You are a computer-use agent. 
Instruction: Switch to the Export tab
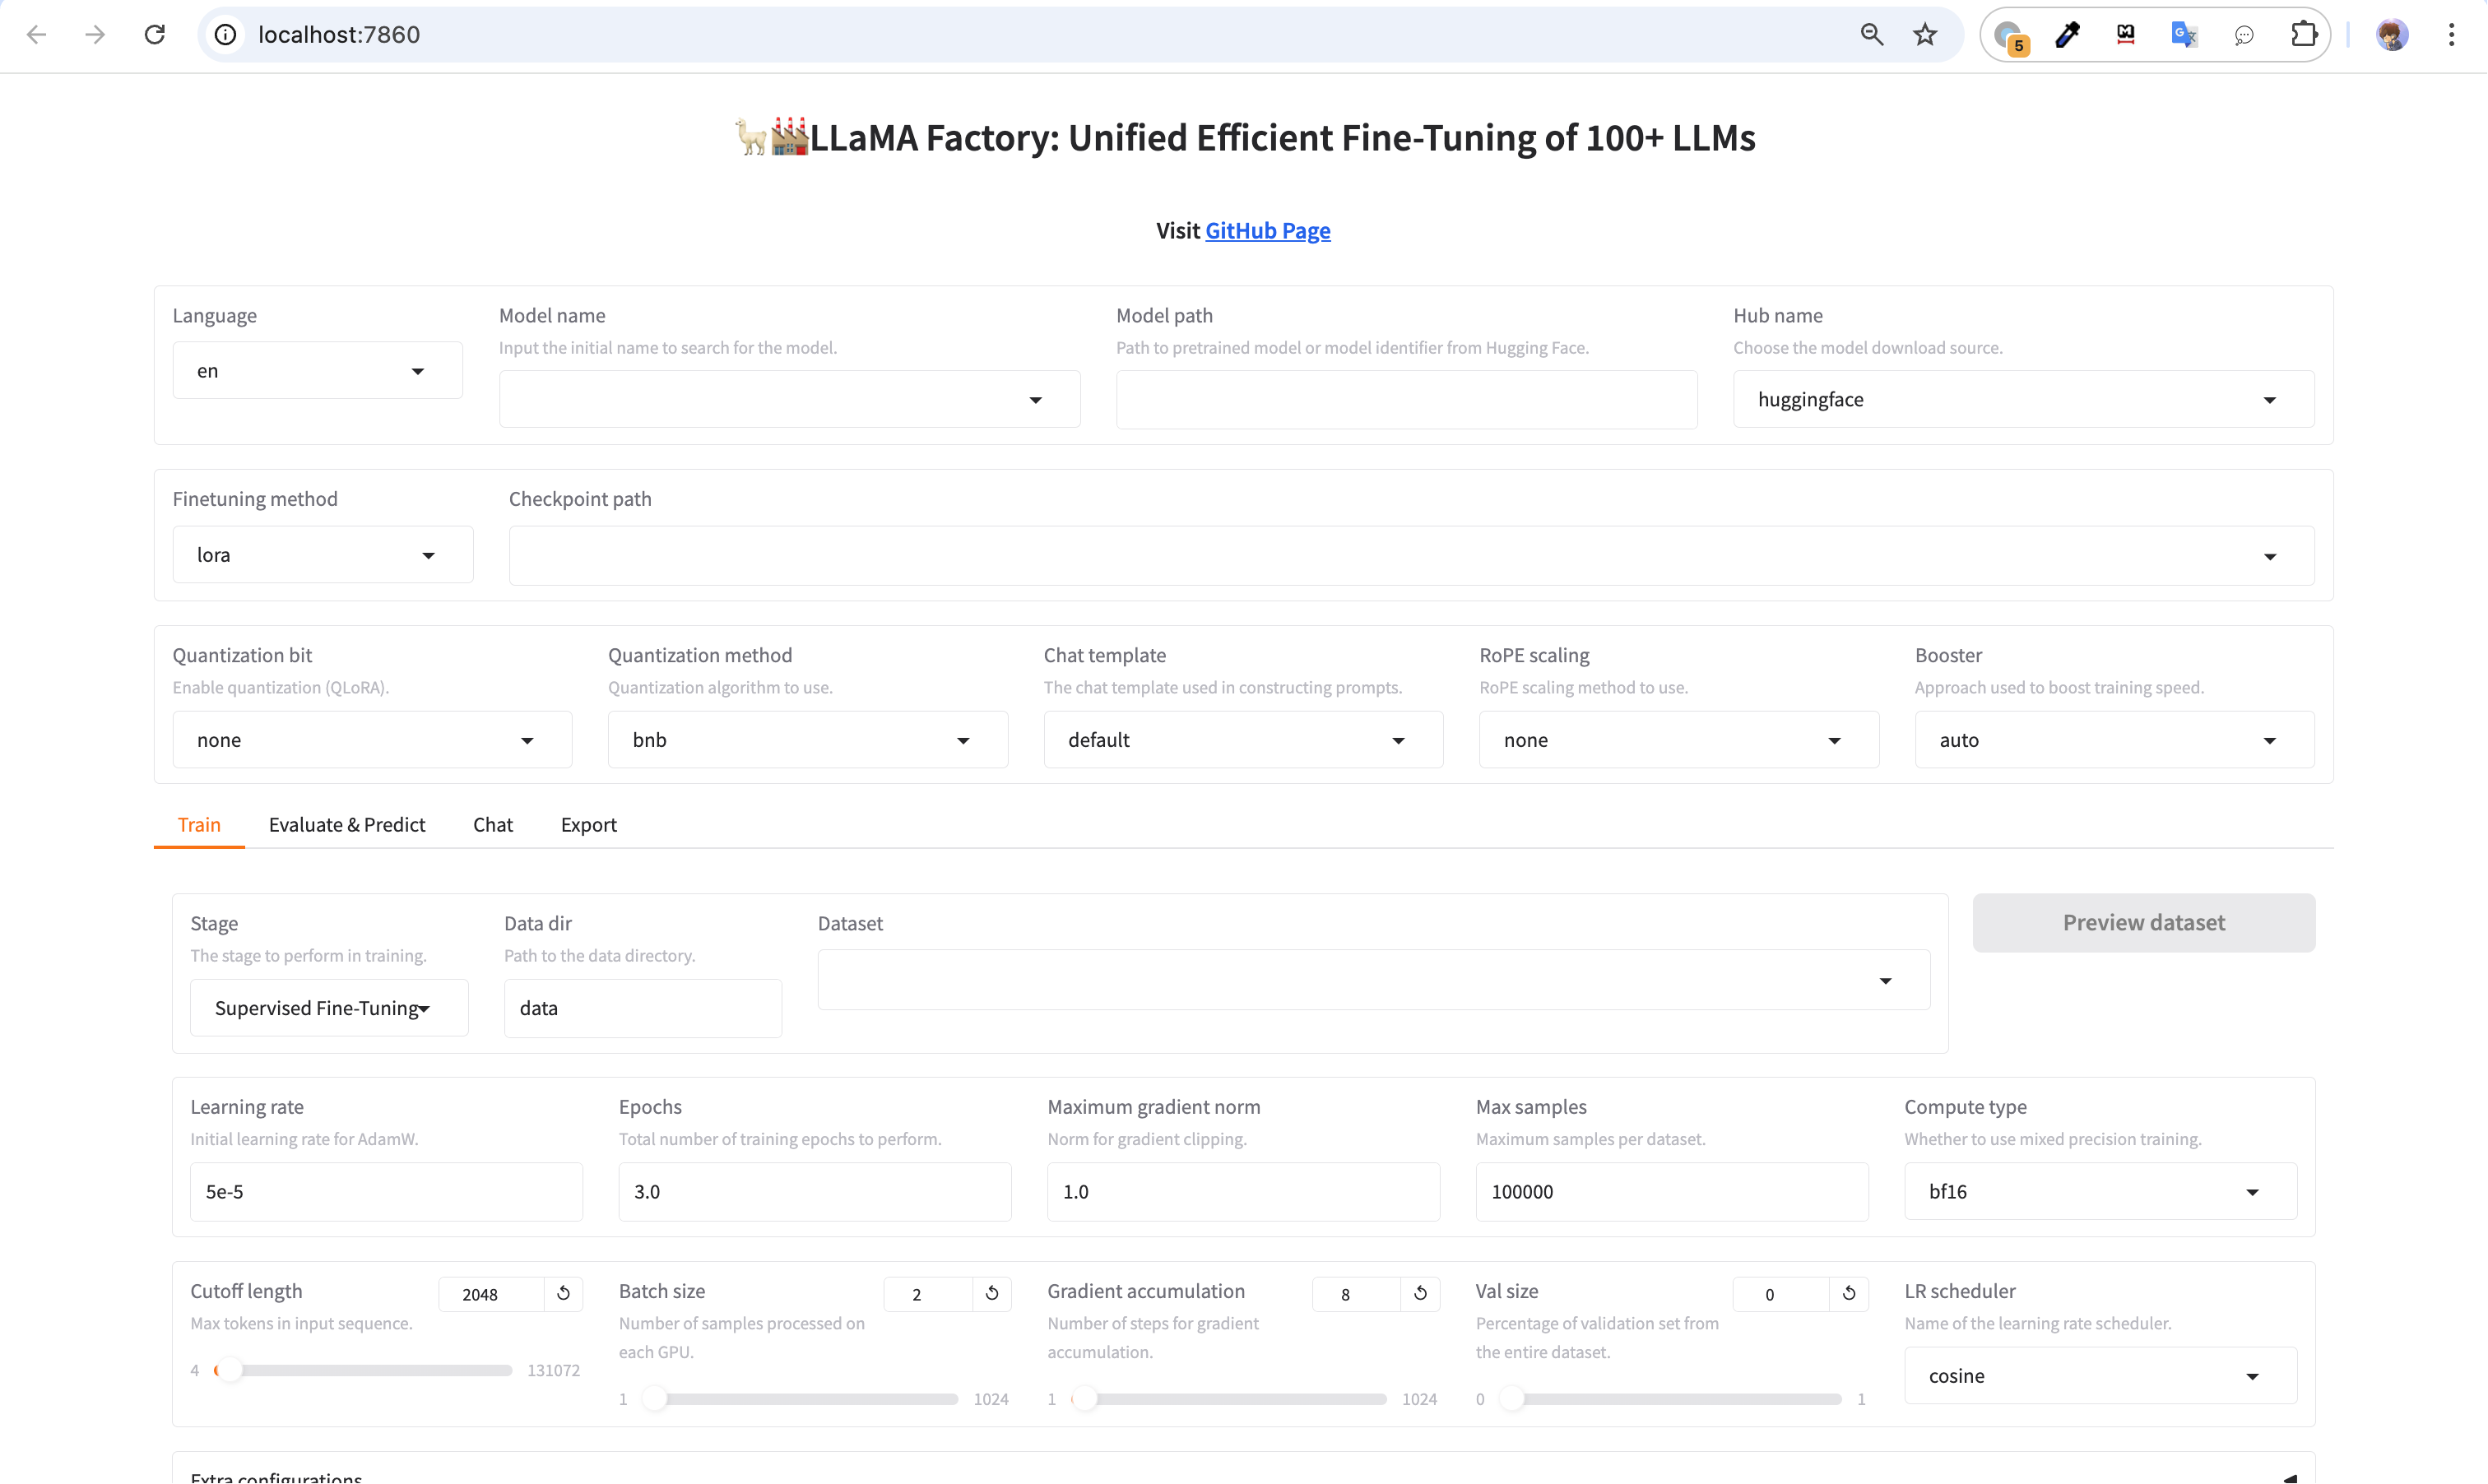pyautogui.click(x=589, y=825)
